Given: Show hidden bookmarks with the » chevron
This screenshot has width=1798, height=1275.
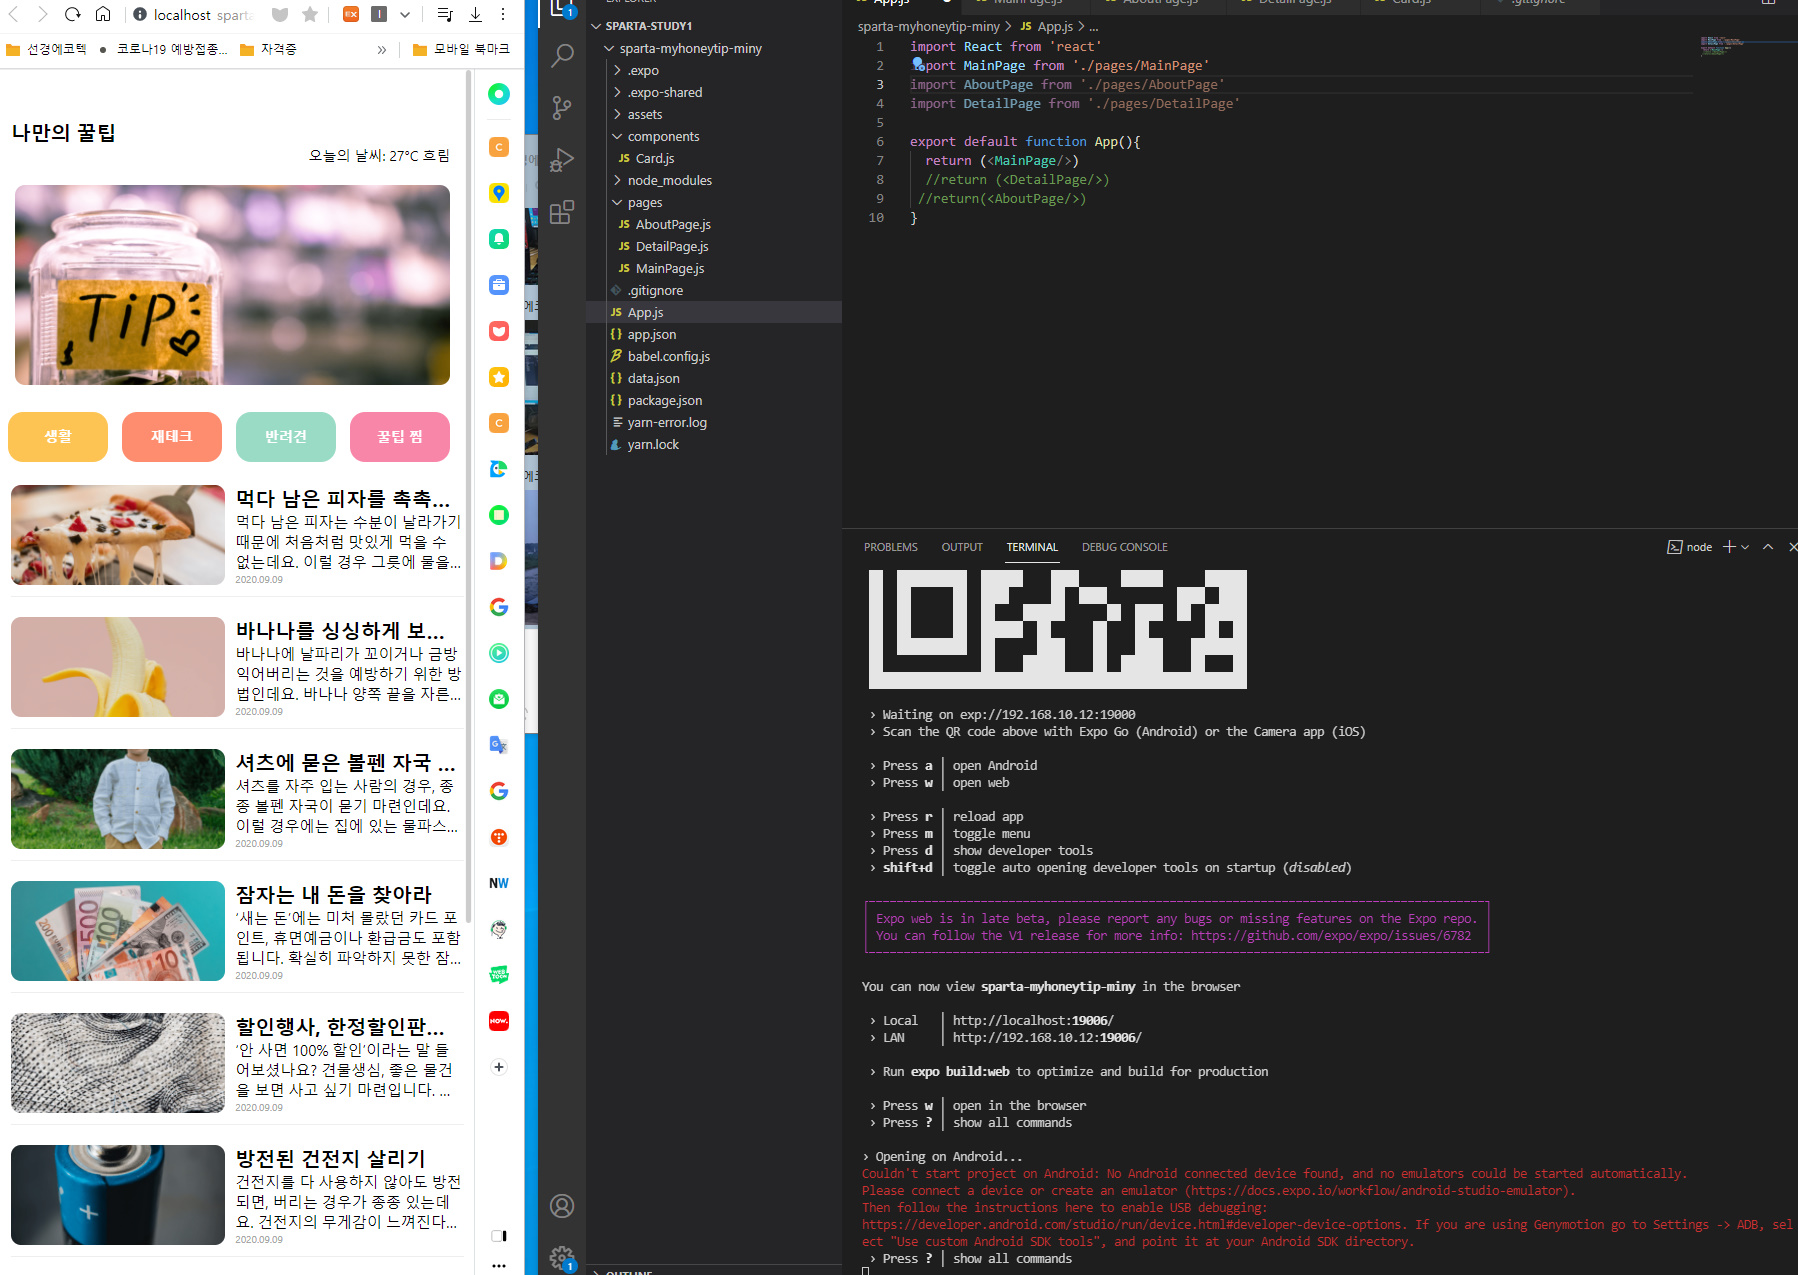Looking at the screenshot, I should [381, 49].
